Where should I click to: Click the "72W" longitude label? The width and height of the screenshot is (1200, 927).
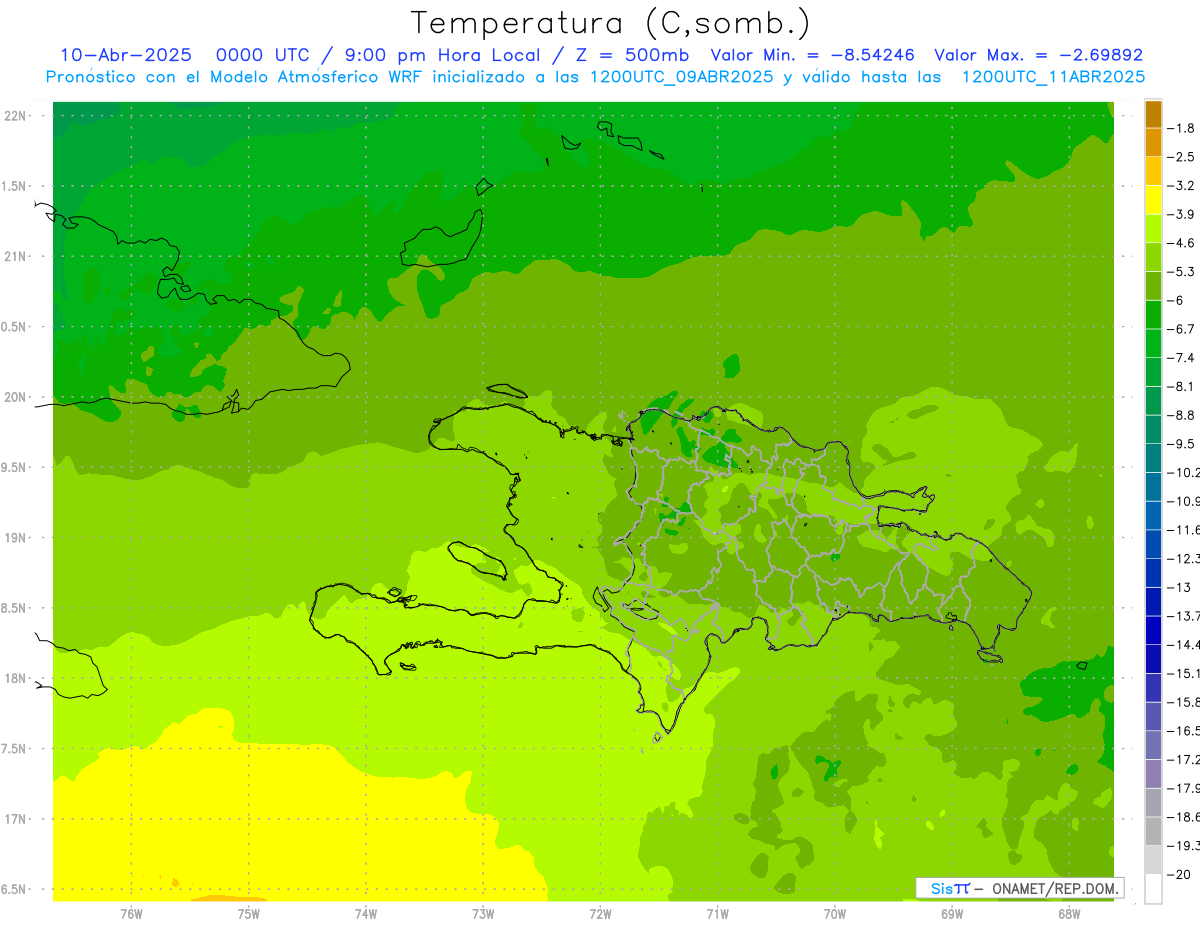point(600,913)
